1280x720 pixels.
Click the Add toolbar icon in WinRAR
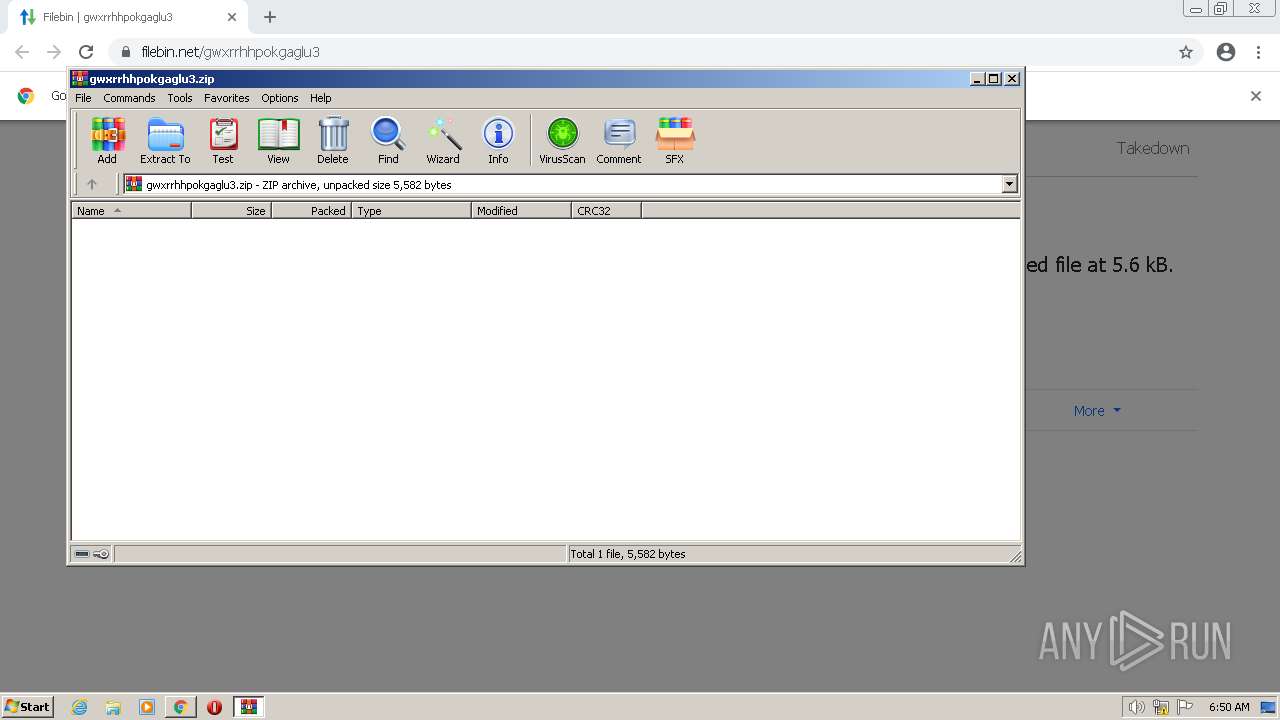pos(107,140)
